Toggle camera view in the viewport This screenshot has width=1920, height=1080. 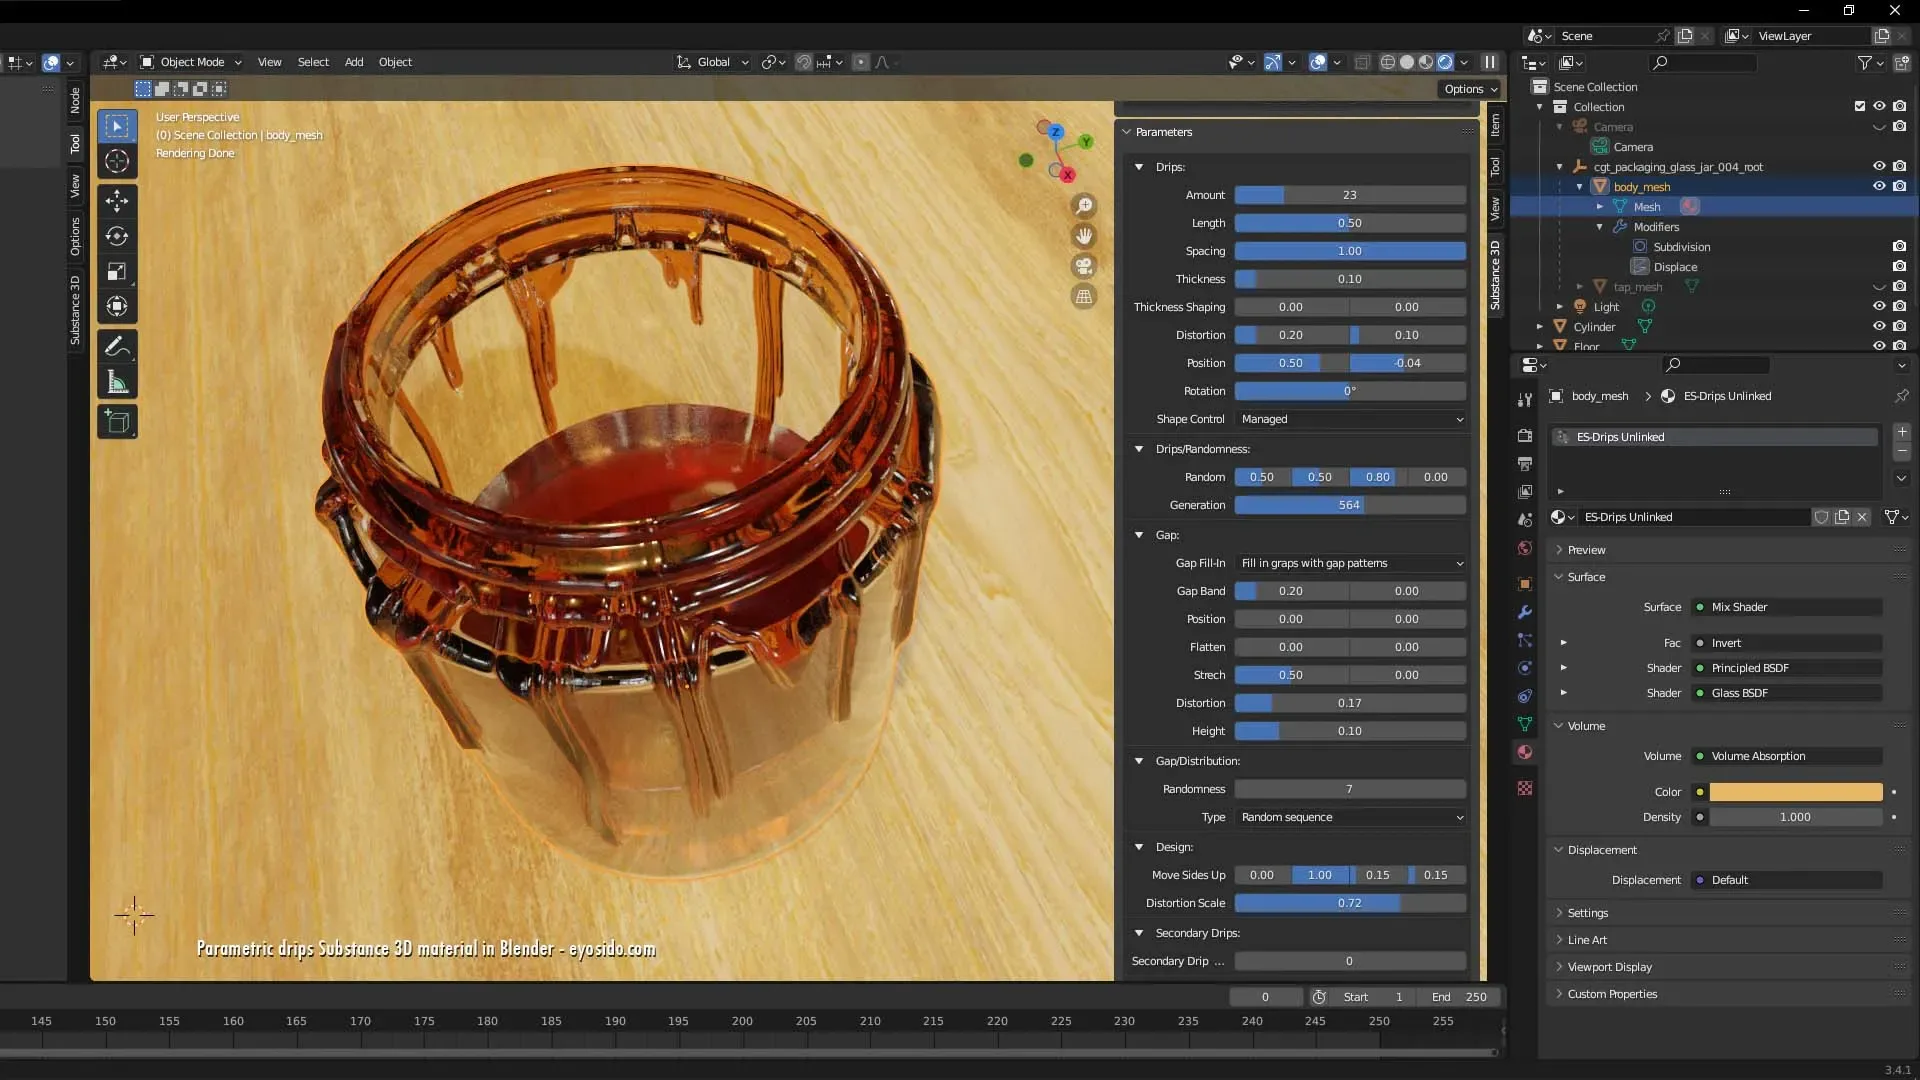[1084, 266]
